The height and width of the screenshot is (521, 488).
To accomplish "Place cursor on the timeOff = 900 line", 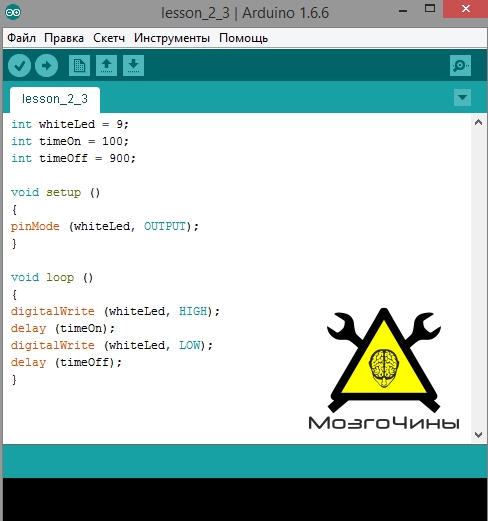I will (73, 158).
